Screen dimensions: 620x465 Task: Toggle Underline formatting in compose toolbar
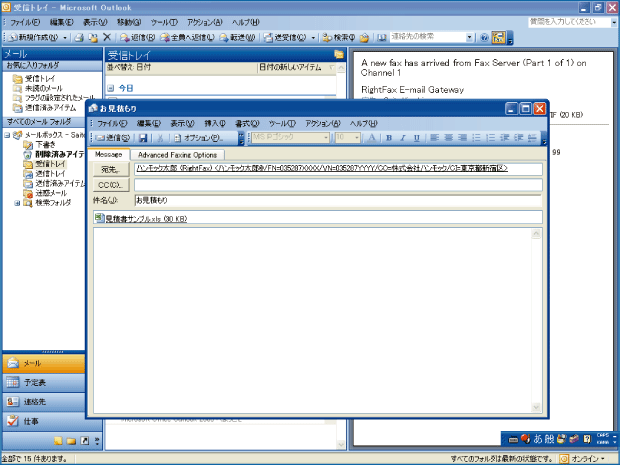tap(416, 138)
